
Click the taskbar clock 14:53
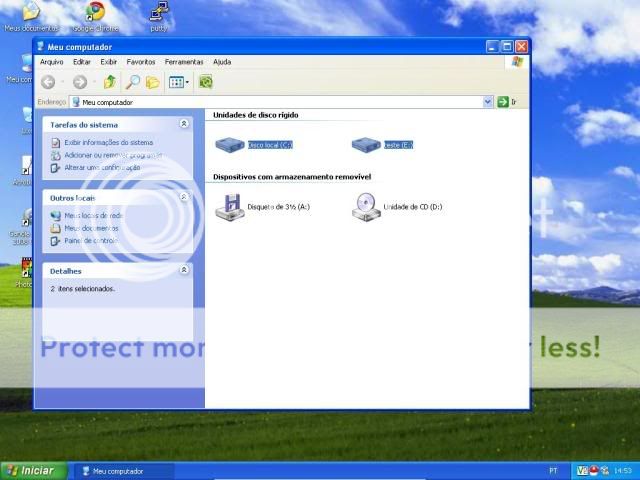point(623,471)
